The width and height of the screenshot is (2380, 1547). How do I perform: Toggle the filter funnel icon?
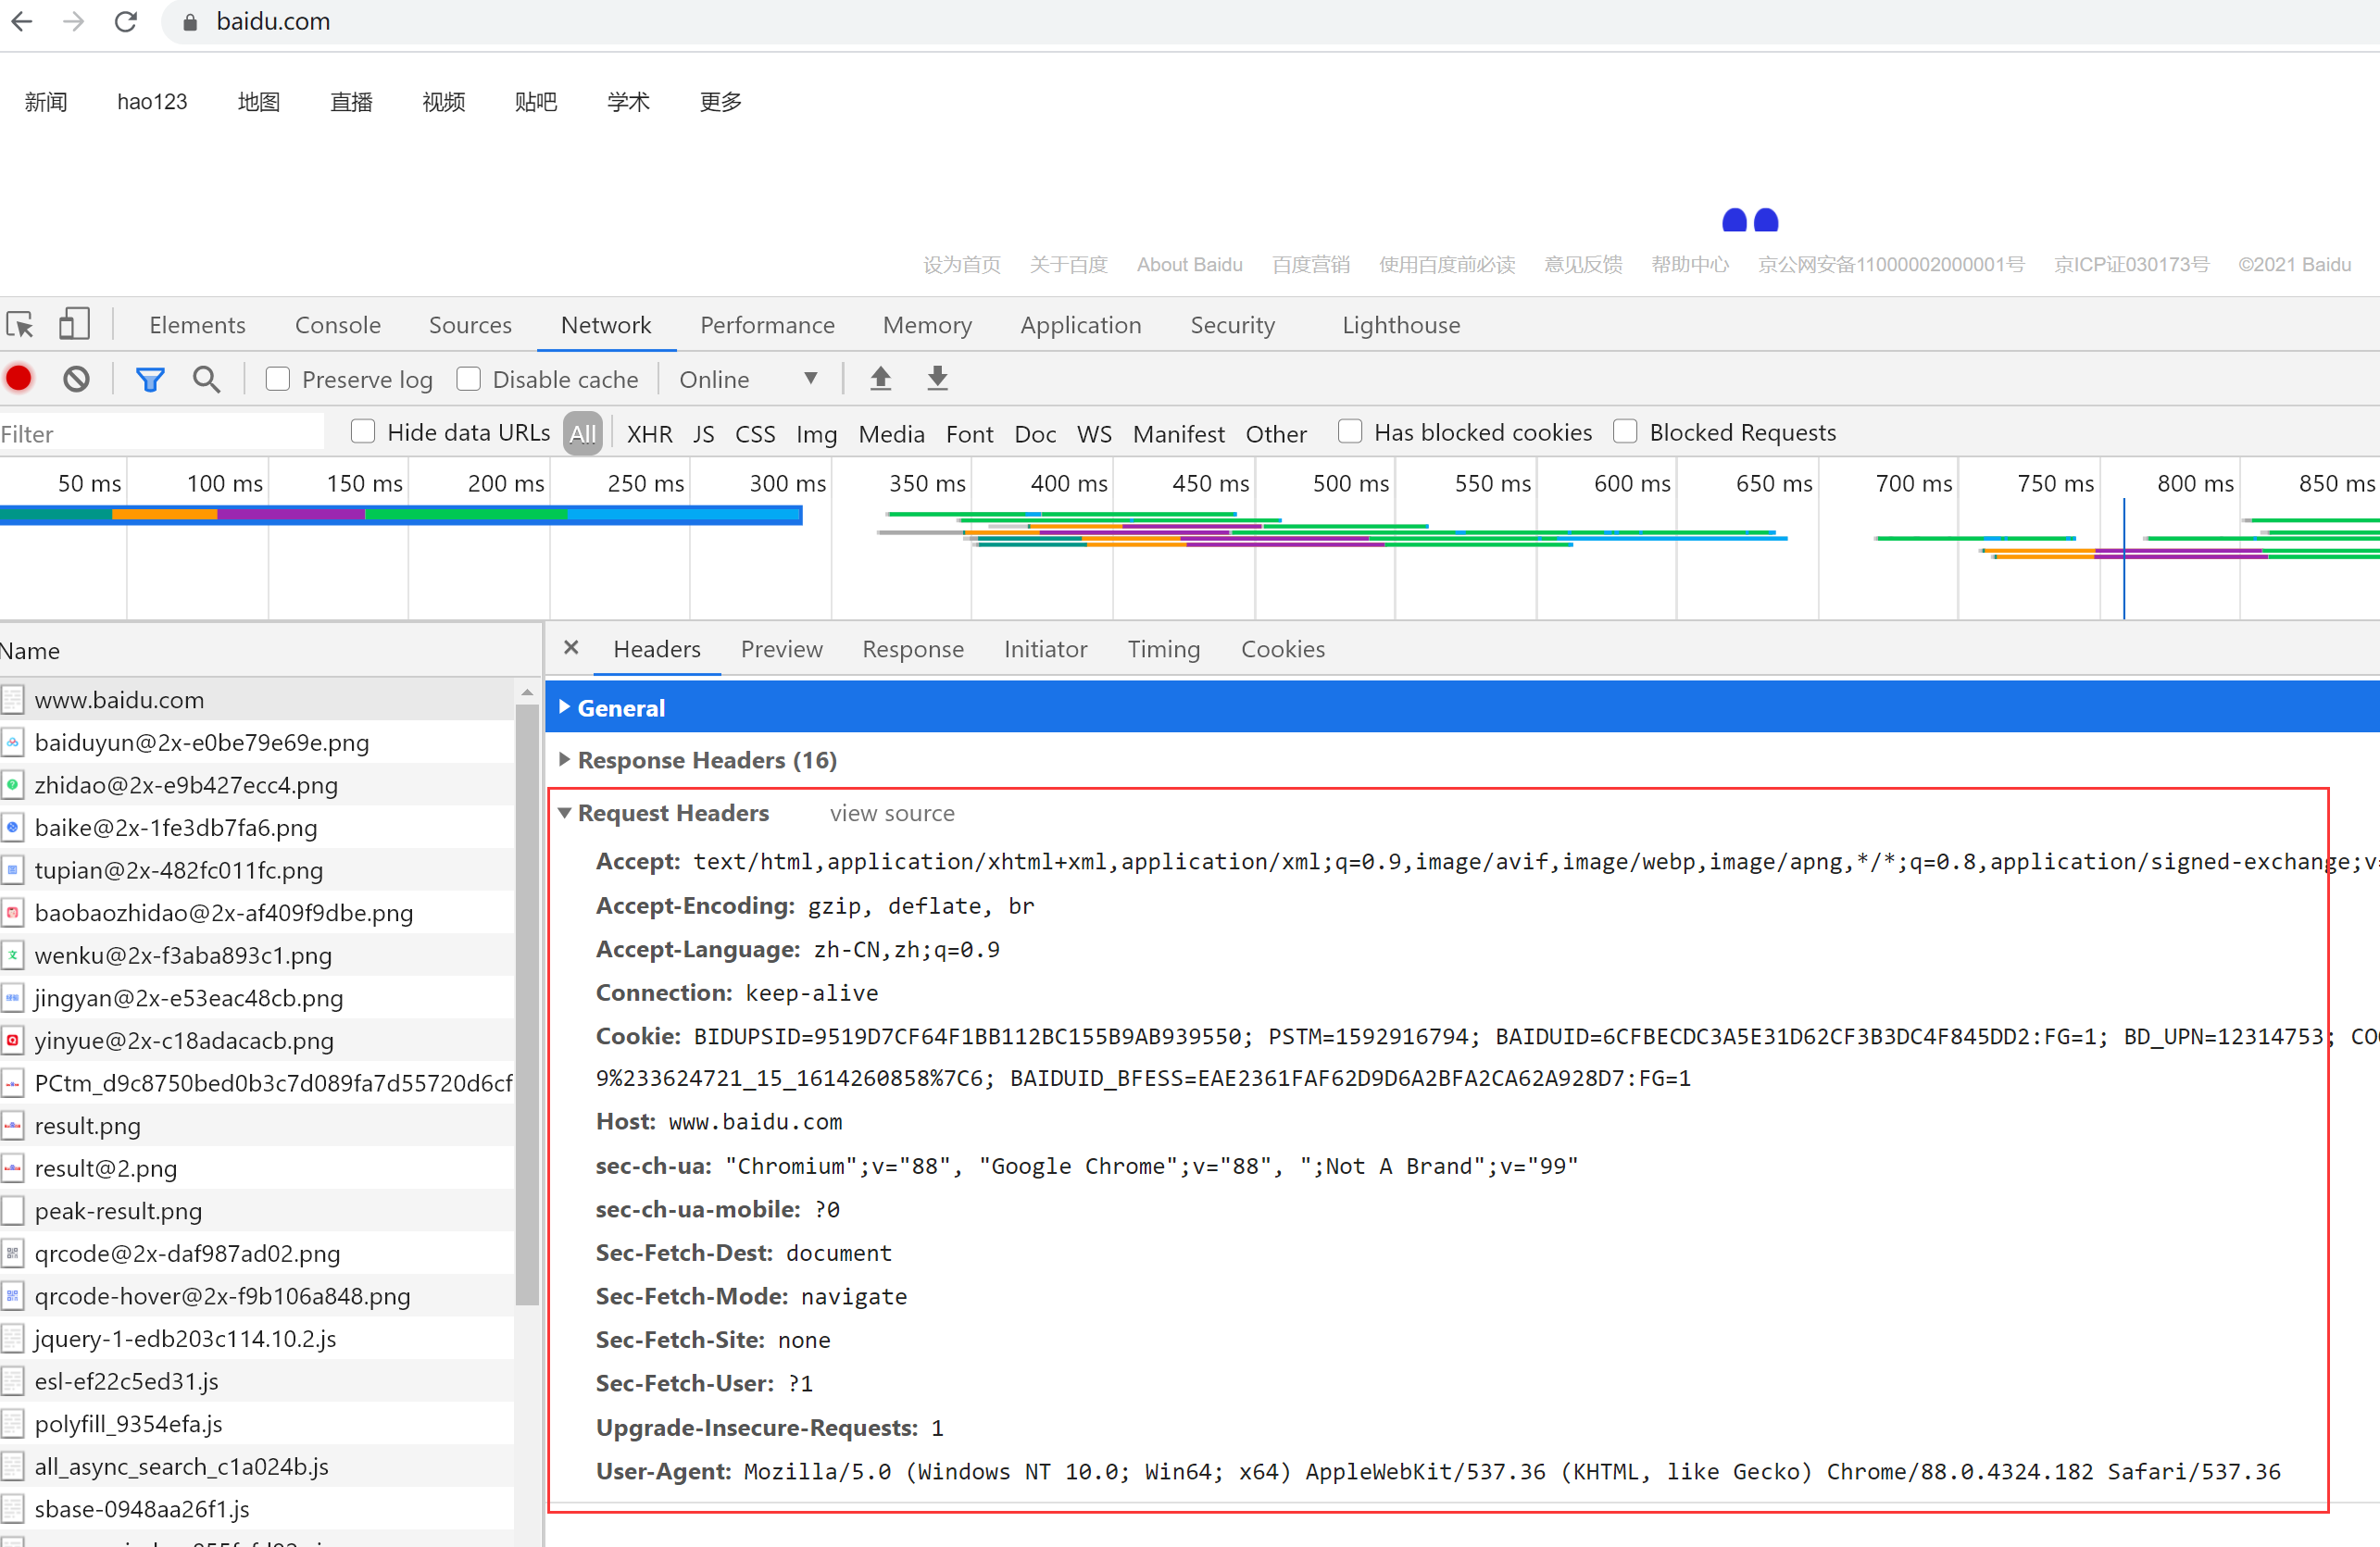[150, 379]
